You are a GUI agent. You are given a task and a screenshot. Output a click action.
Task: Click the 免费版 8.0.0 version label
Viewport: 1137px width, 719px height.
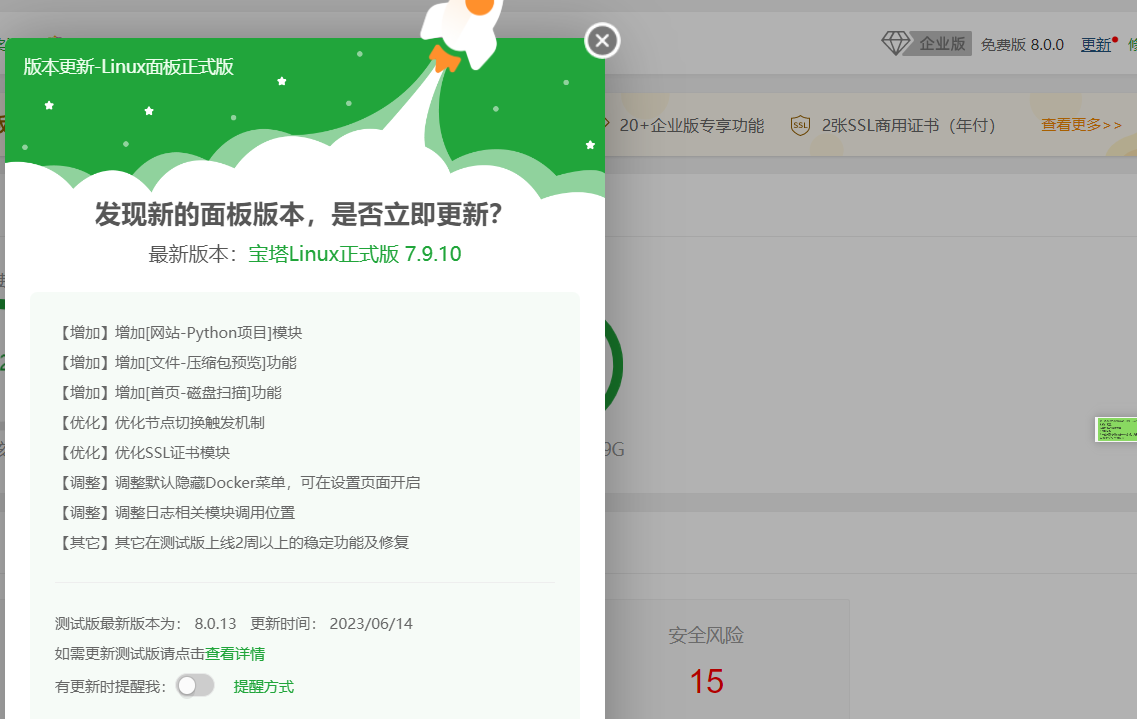tap(1022, 45)
